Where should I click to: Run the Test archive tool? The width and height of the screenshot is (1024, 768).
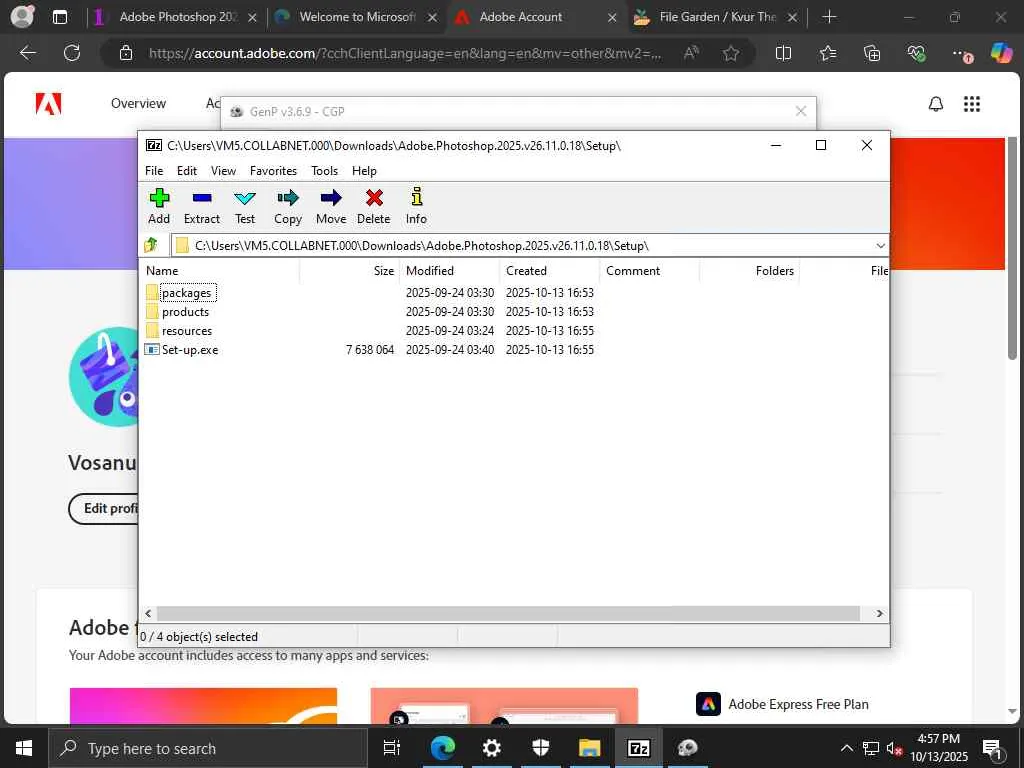(x=245, y=206)
